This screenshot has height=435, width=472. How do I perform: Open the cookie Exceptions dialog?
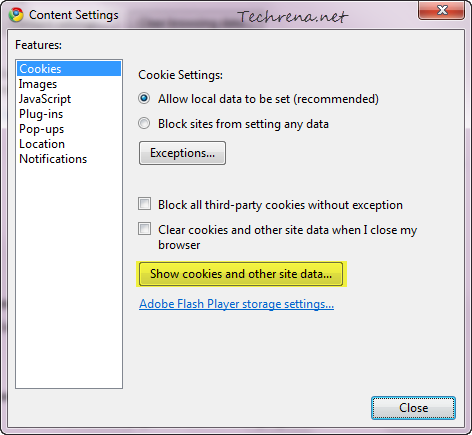[x=182, y=153]
